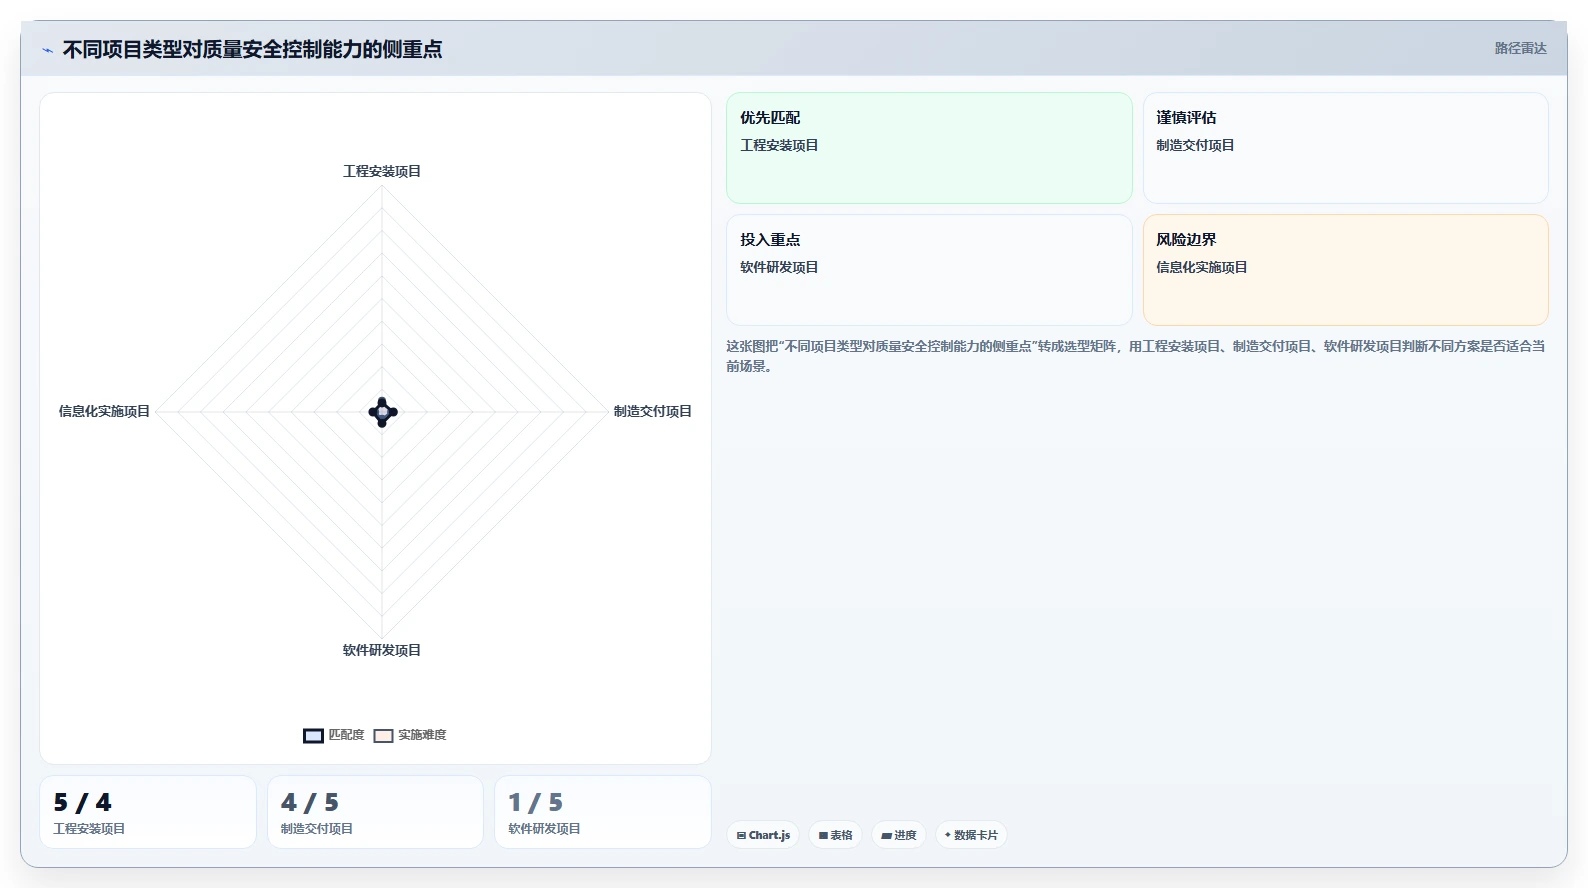Screen dimensions: 1588x888
Task: Select the 优先匹配 card
Action: [x=929, y=148]
